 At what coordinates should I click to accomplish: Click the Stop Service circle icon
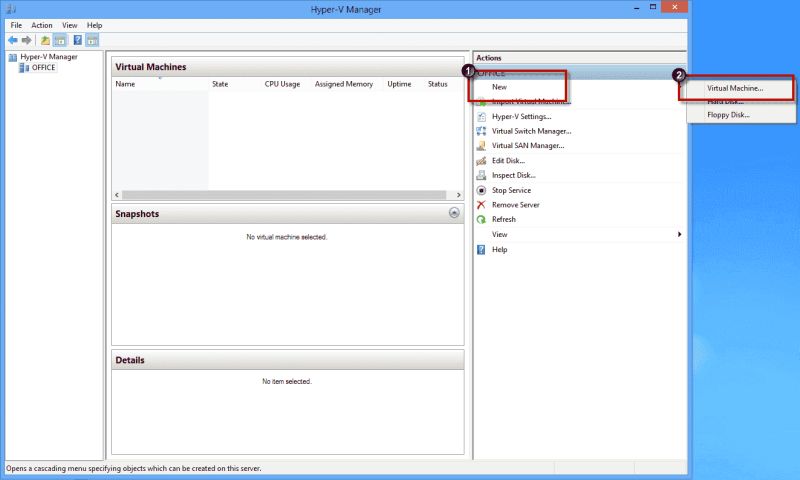coord(481,190)
